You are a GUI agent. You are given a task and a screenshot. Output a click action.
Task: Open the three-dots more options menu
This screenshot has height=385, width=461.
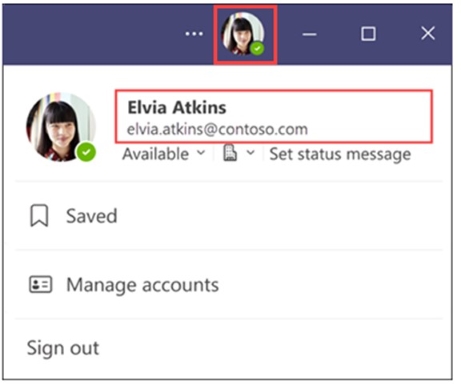click(x=194, y=34)
